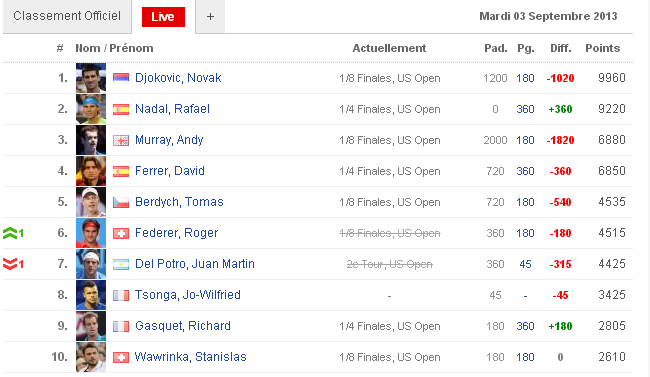Select the red Live tab

[x=163, y=17]
